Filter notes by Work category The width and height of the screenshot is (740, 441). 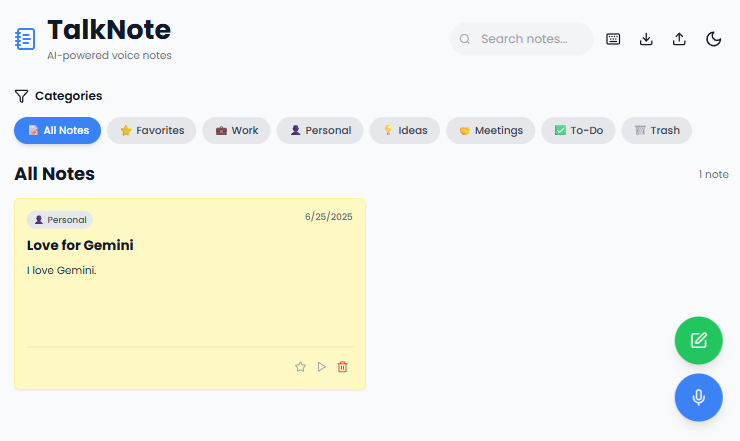click(236, 130)
